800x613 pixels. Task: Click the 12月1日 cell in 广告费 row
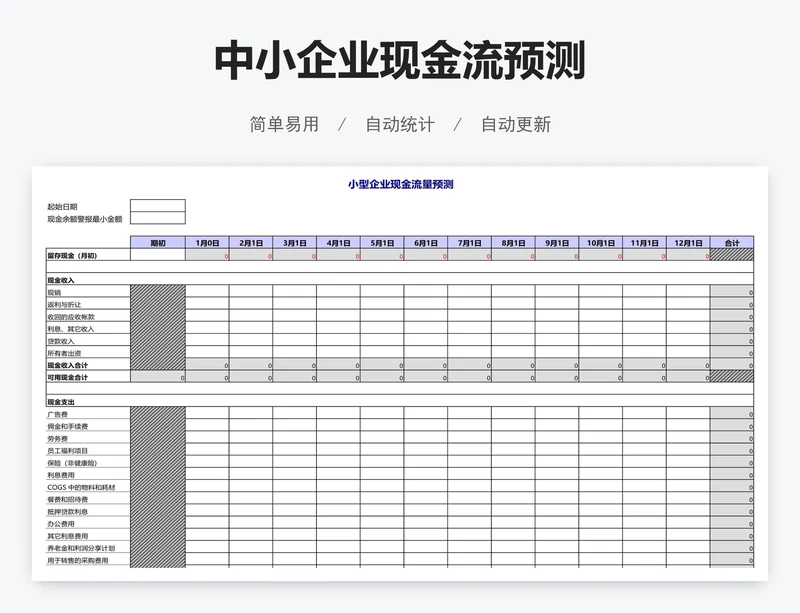pos(688,413)
